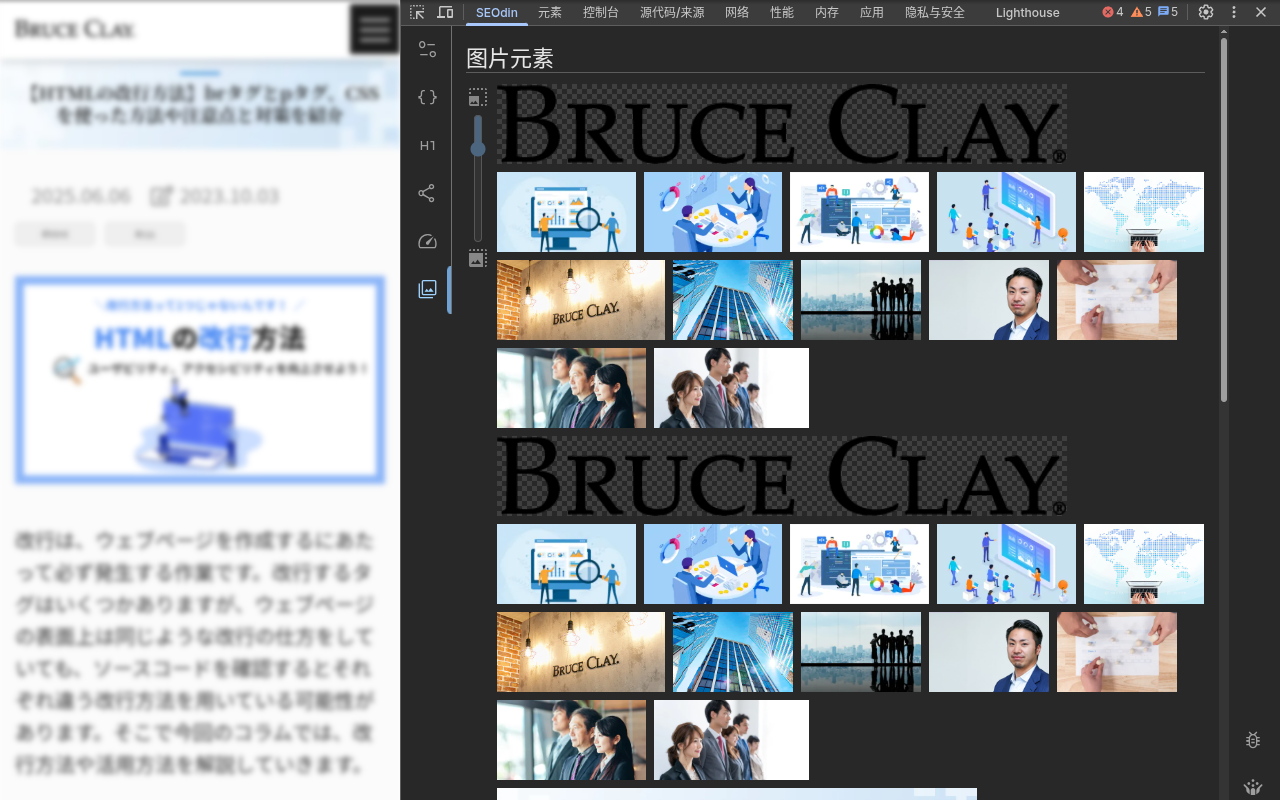Open the share-nodes links section in SEOdin
The height and width of the screenshot is (800, 1280).
[428, 193]
